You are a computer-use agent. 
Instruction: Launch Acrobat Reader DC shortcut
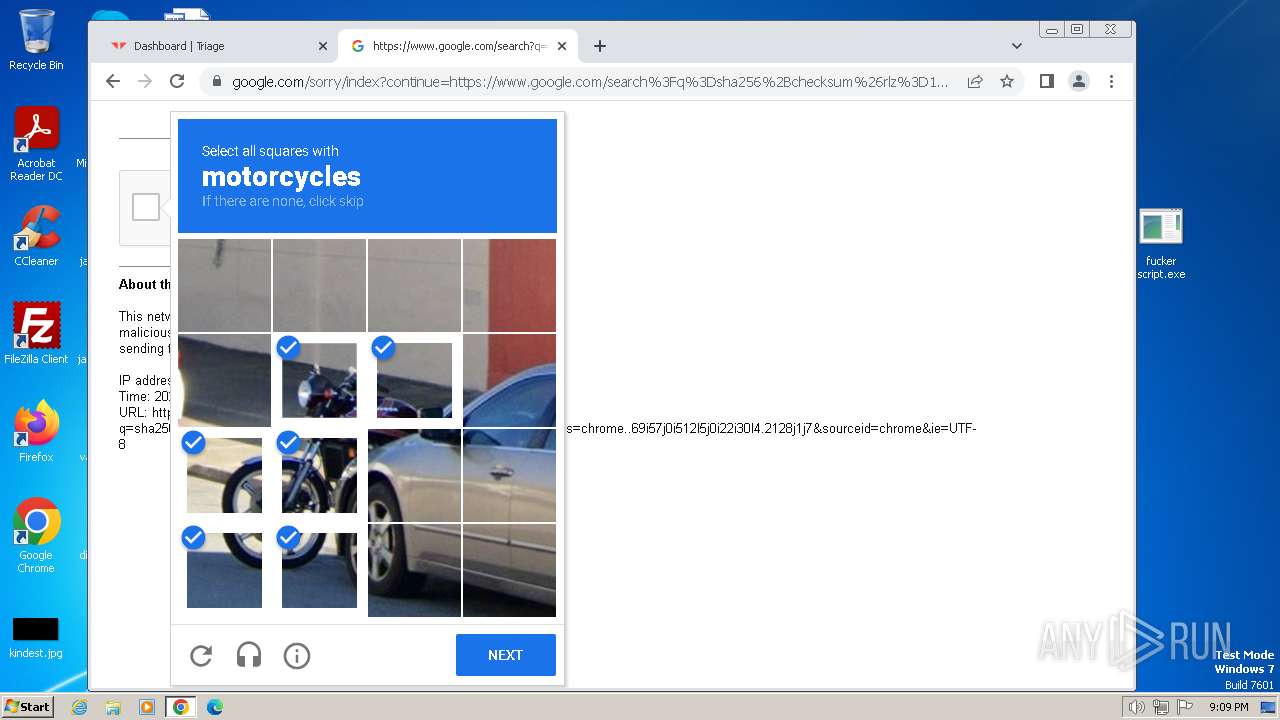(36, 144)
